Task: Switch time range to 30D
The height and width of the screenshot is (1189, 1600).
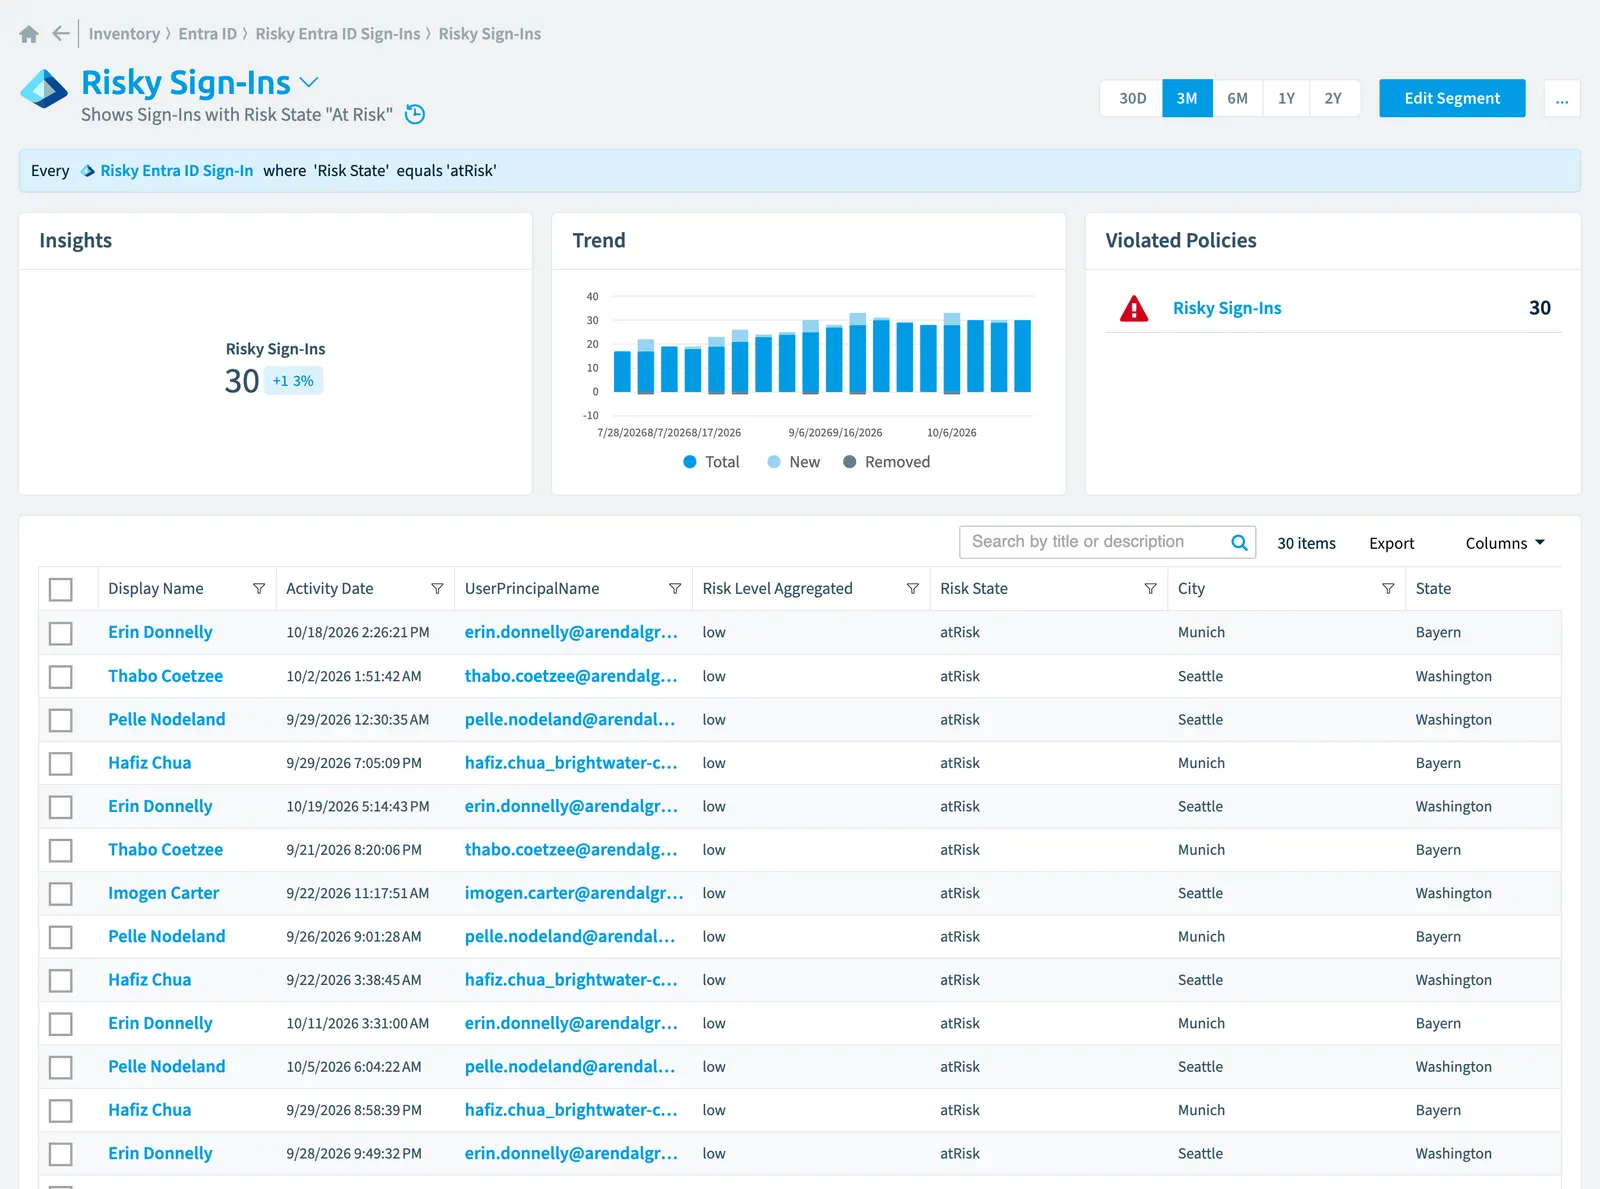Action: (x=1132, y=98)
